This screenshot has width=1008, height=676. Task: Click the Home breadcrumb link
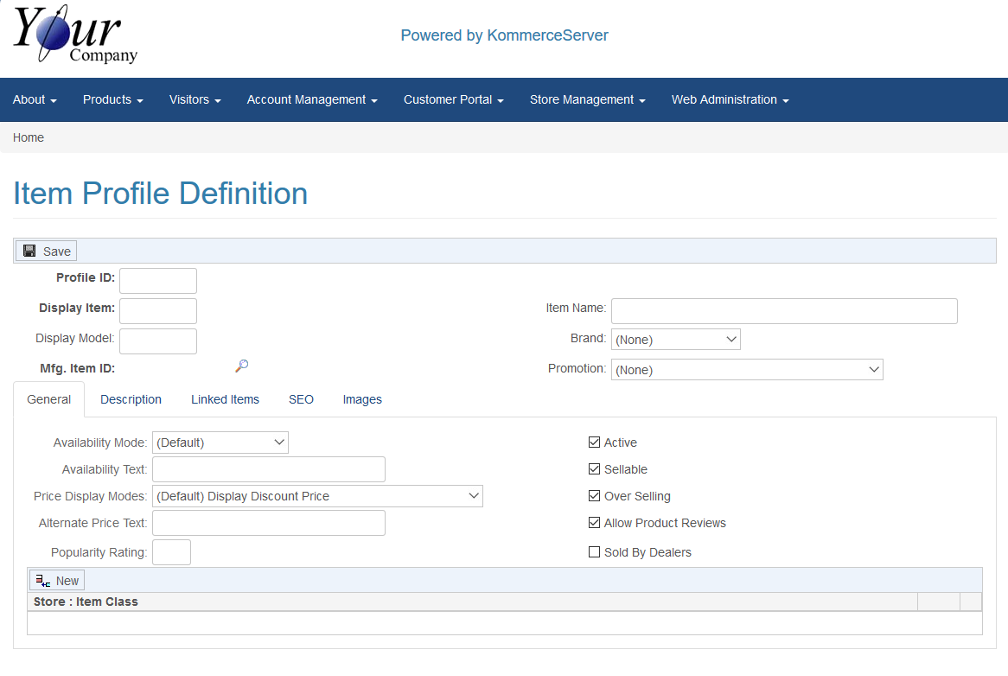click(x=28, y=138)
